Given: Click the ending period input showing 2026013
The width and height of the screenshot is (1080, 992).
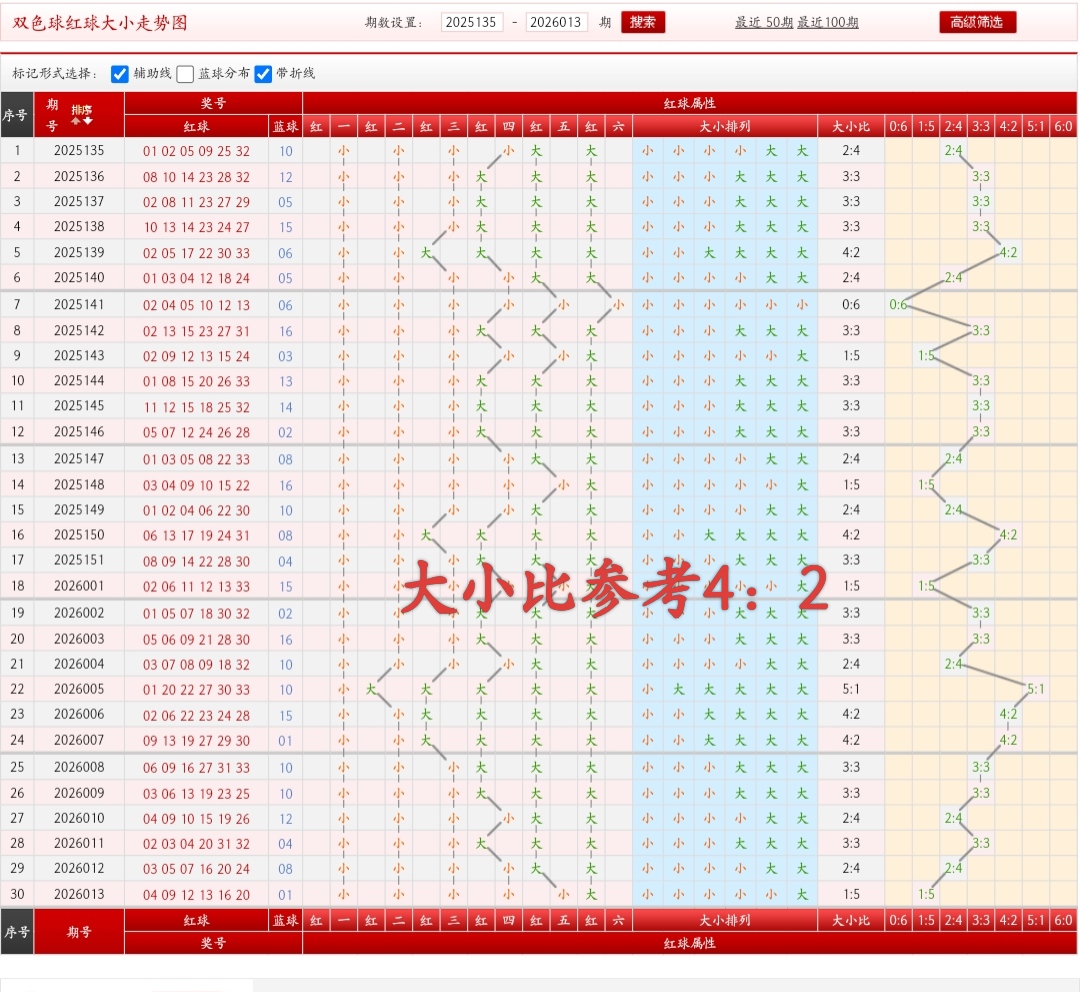Looking at the screenshot, I should click(557, 21).
